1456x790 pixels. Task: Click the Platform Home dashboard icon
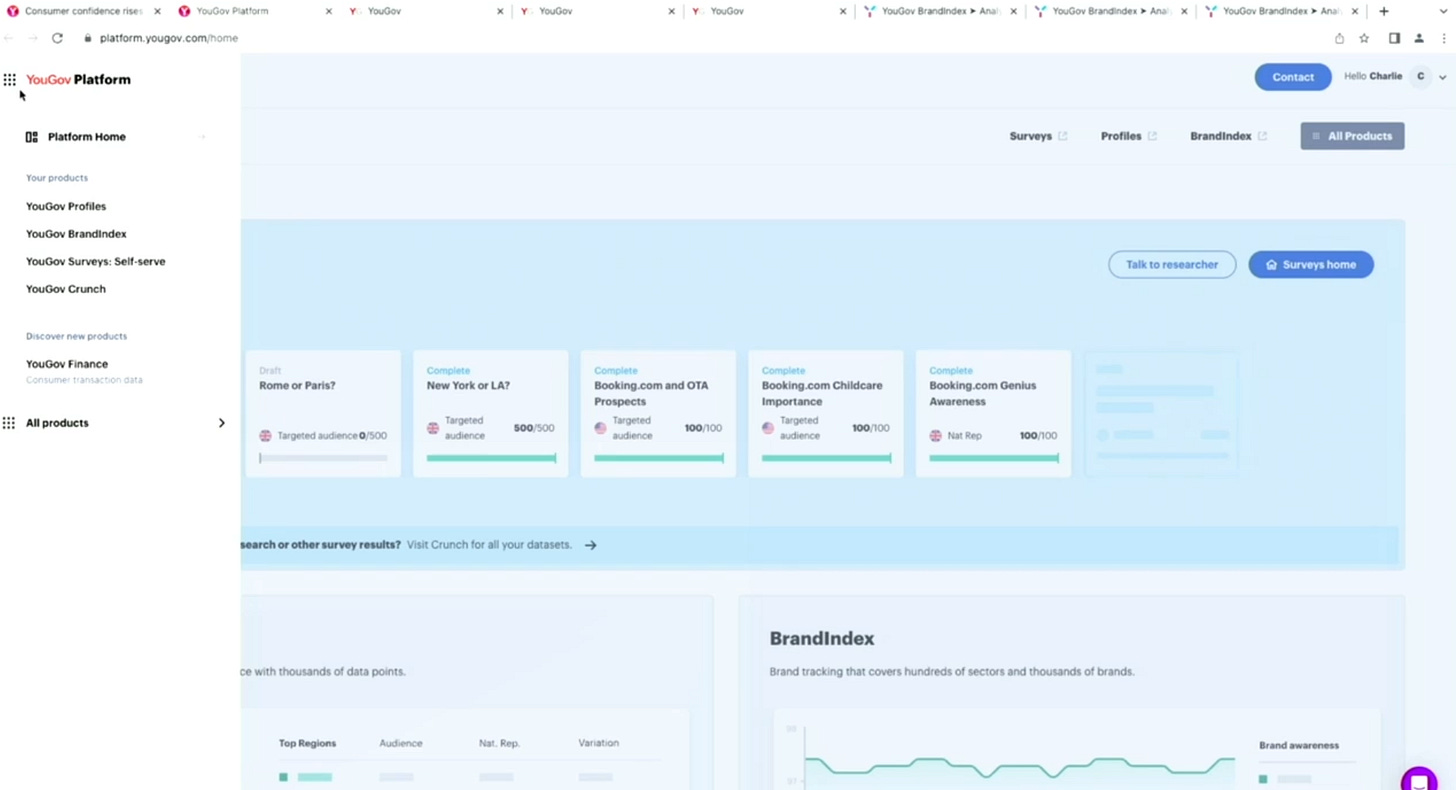coord(32,137)
